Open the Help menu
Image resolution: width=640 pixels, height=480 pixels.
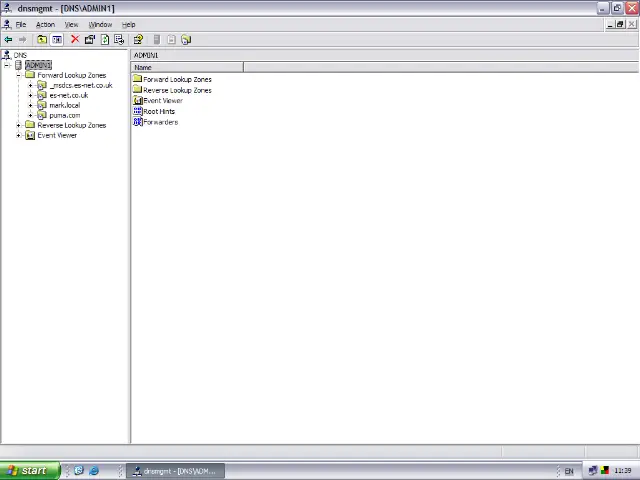[x=129, y=24]
